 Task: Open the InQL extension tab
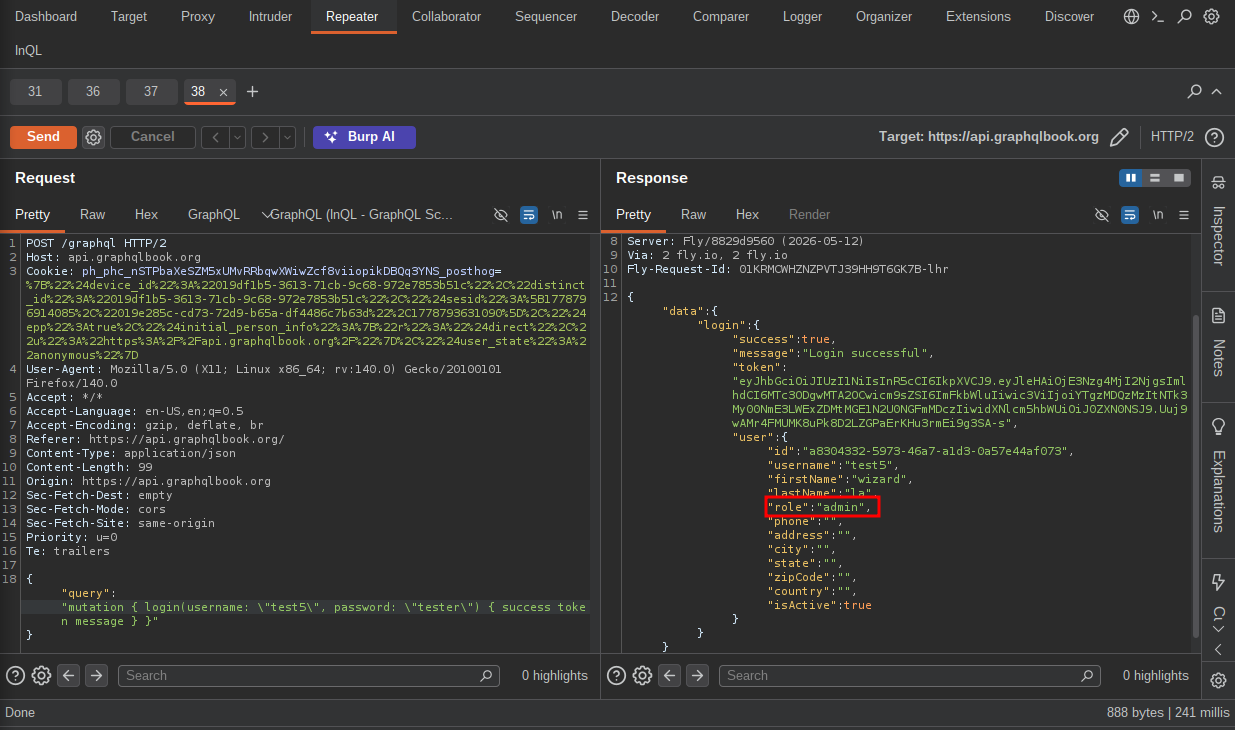coord(28,50)
